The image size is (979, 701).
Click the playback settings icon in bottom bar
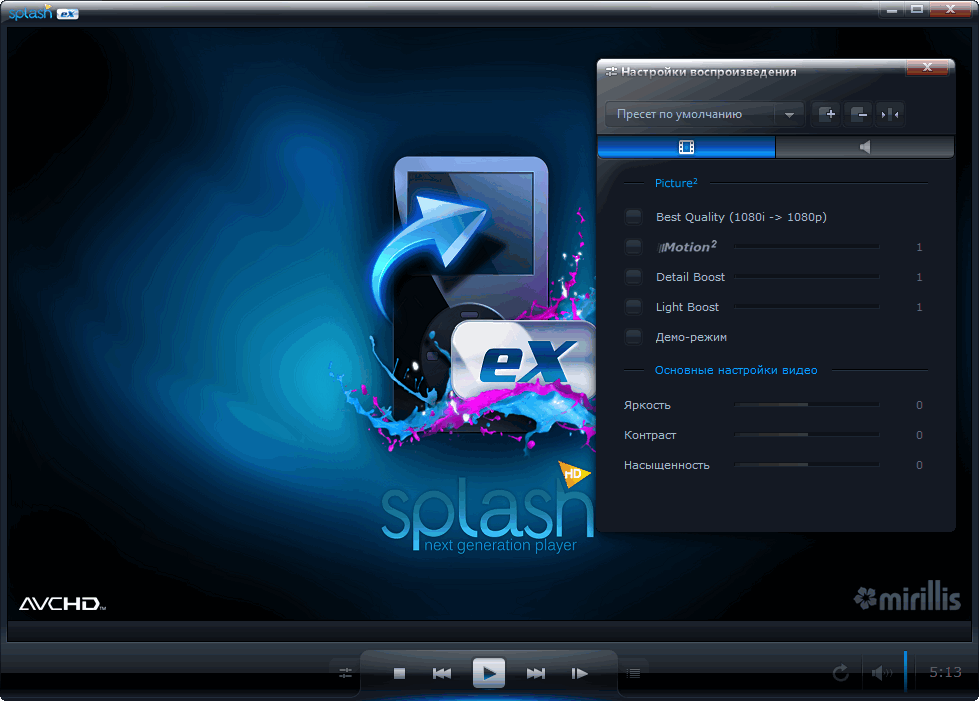click(x=345, y=673)
